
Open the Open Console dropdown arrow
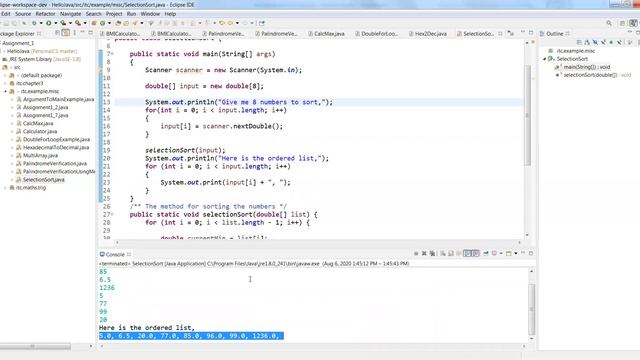tap(516, 253)
